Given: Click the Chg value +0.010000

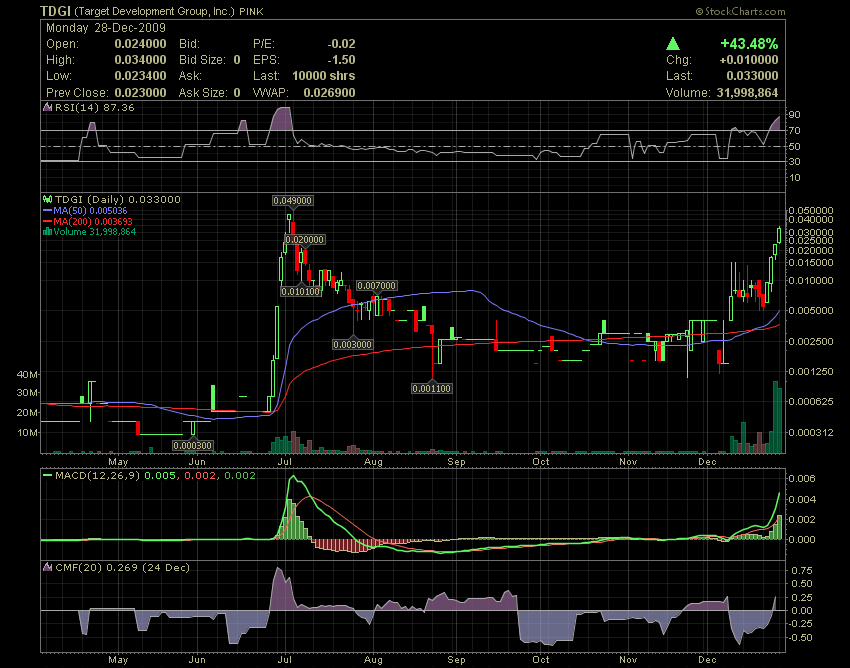Looking at the screenshot, I should coord(749,60).
